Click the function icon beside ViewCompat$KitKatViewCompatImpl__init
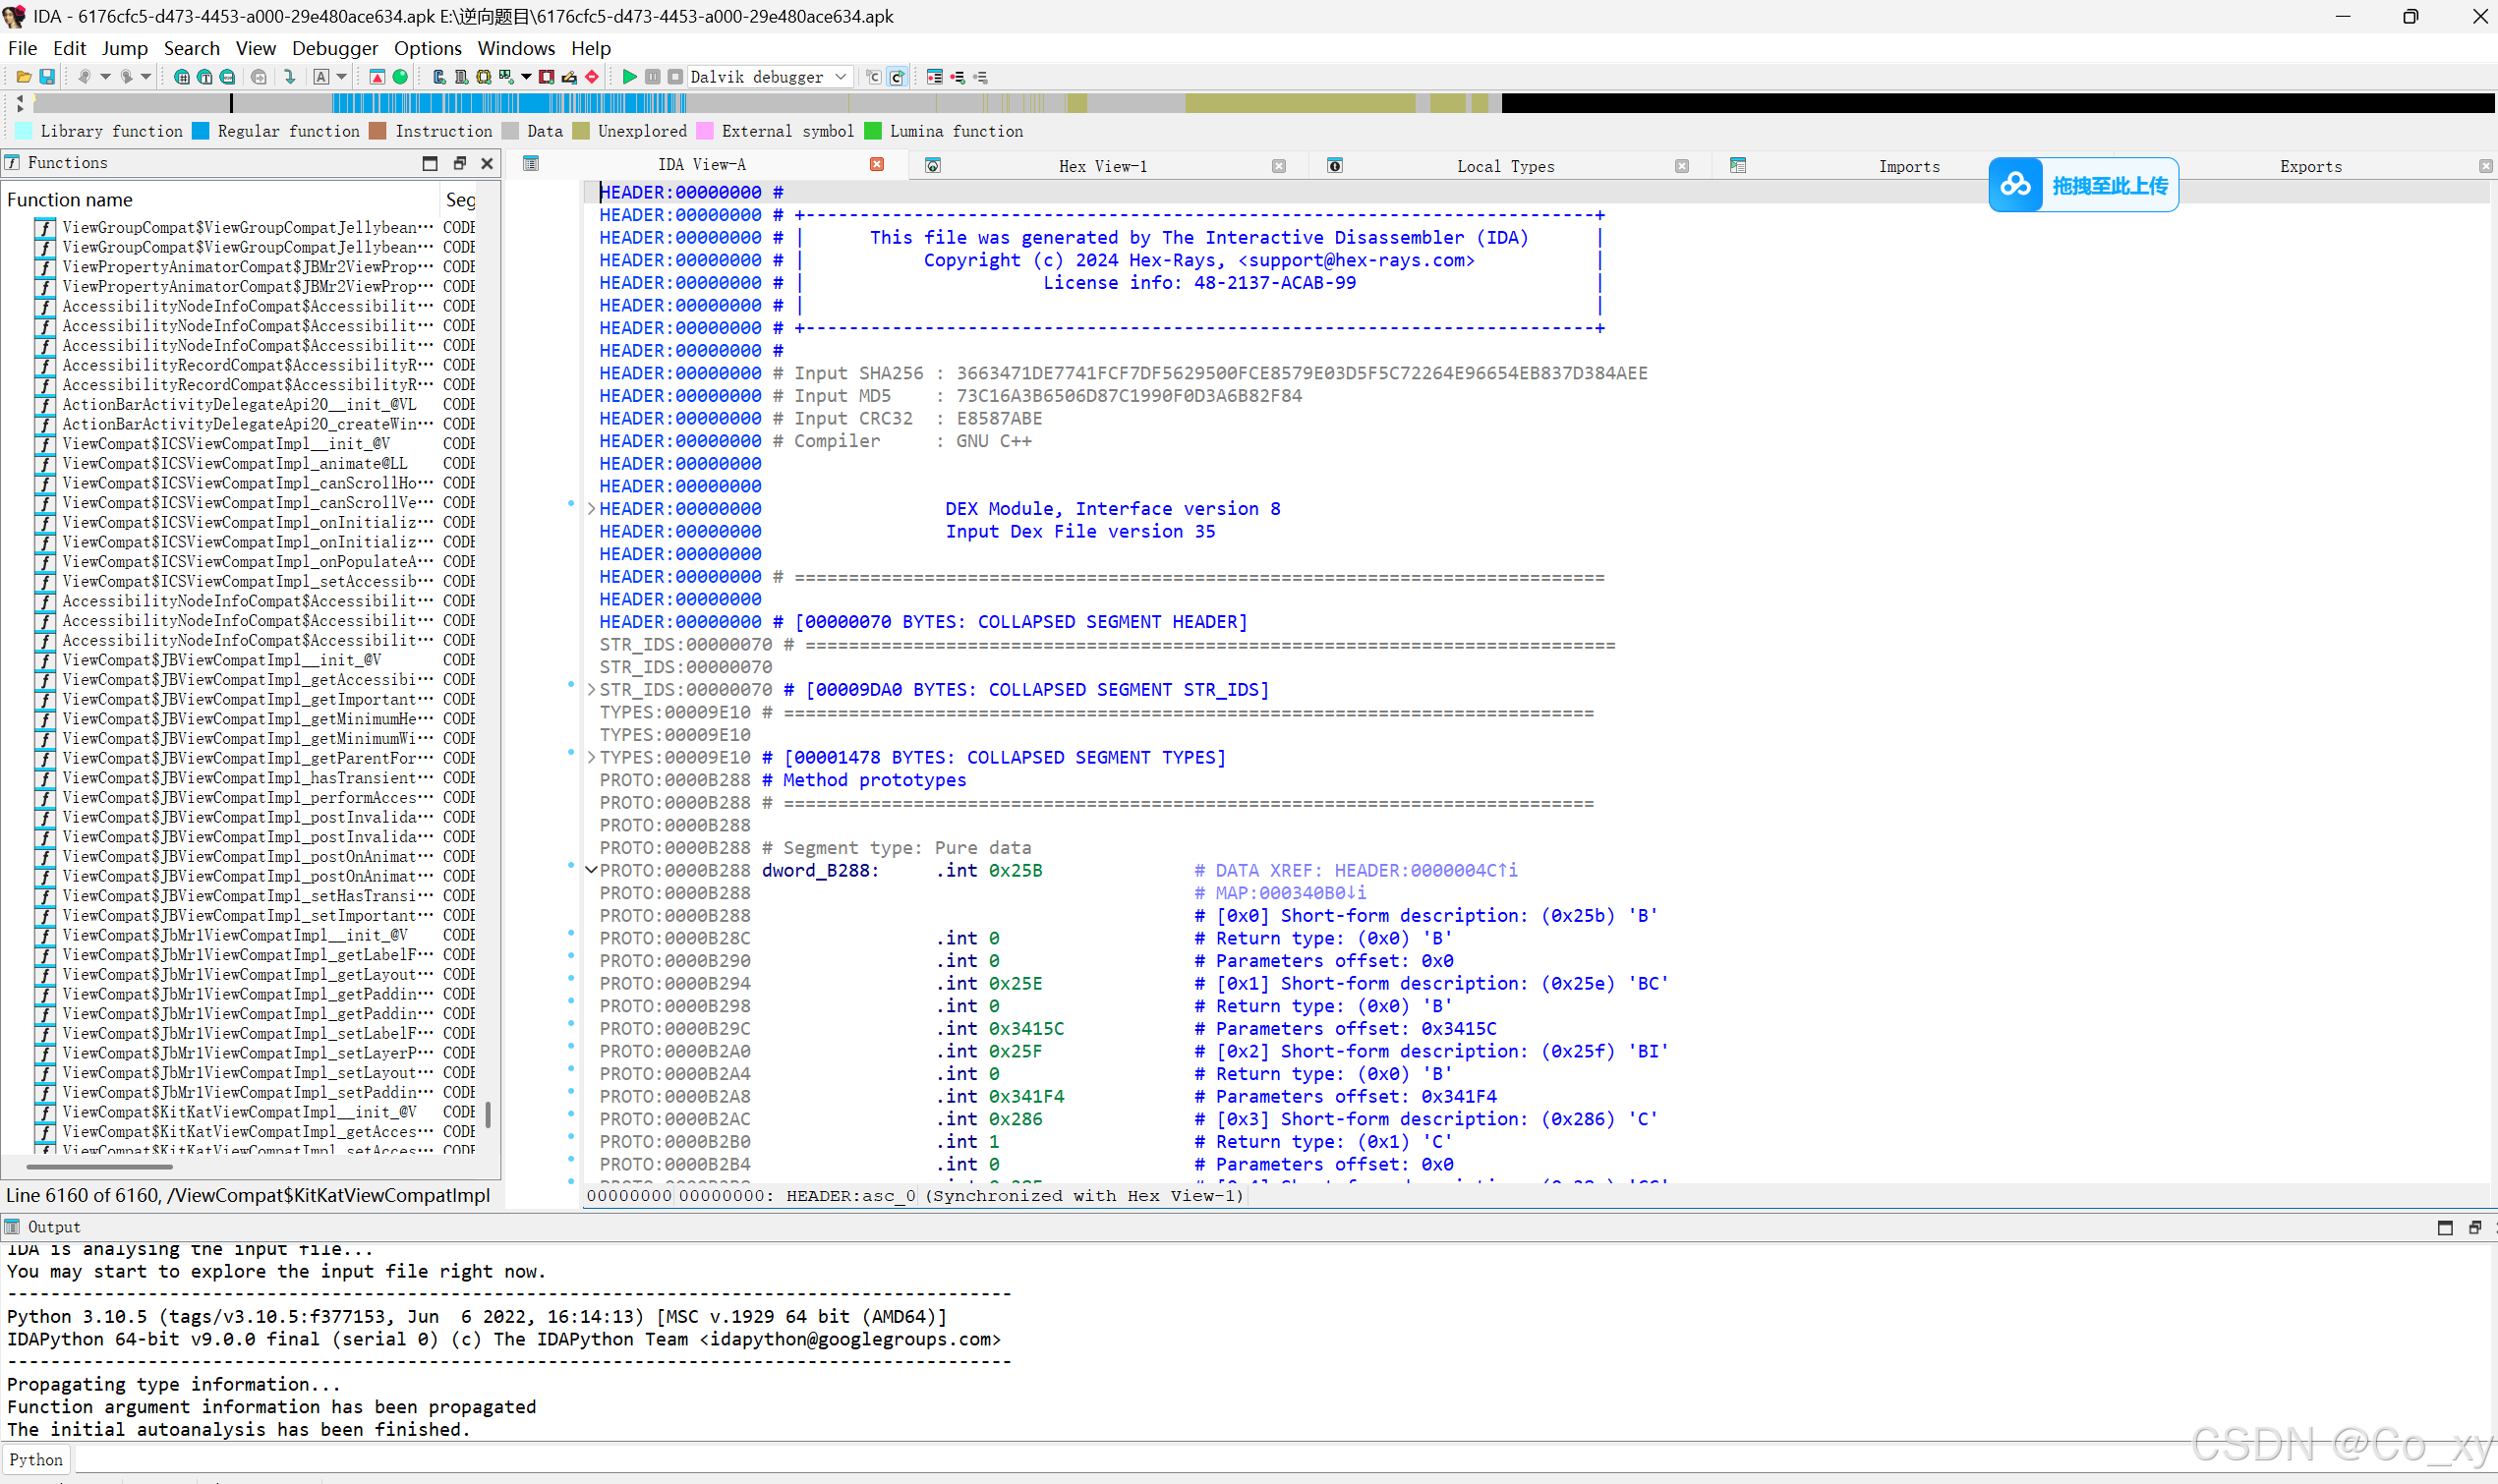The width and height of the screenshot is (2498, 1484). click(x=44, y=1112)
